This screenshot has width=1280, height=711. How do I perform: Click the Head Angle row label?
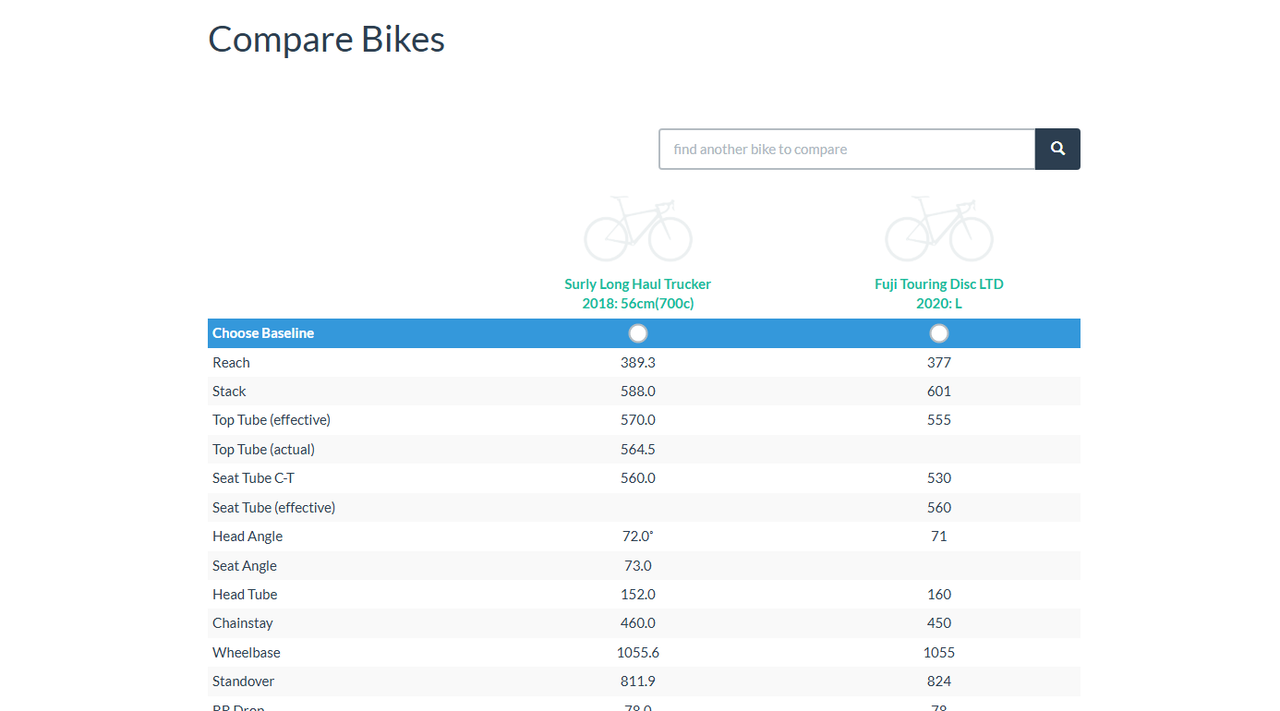point(247,536)
